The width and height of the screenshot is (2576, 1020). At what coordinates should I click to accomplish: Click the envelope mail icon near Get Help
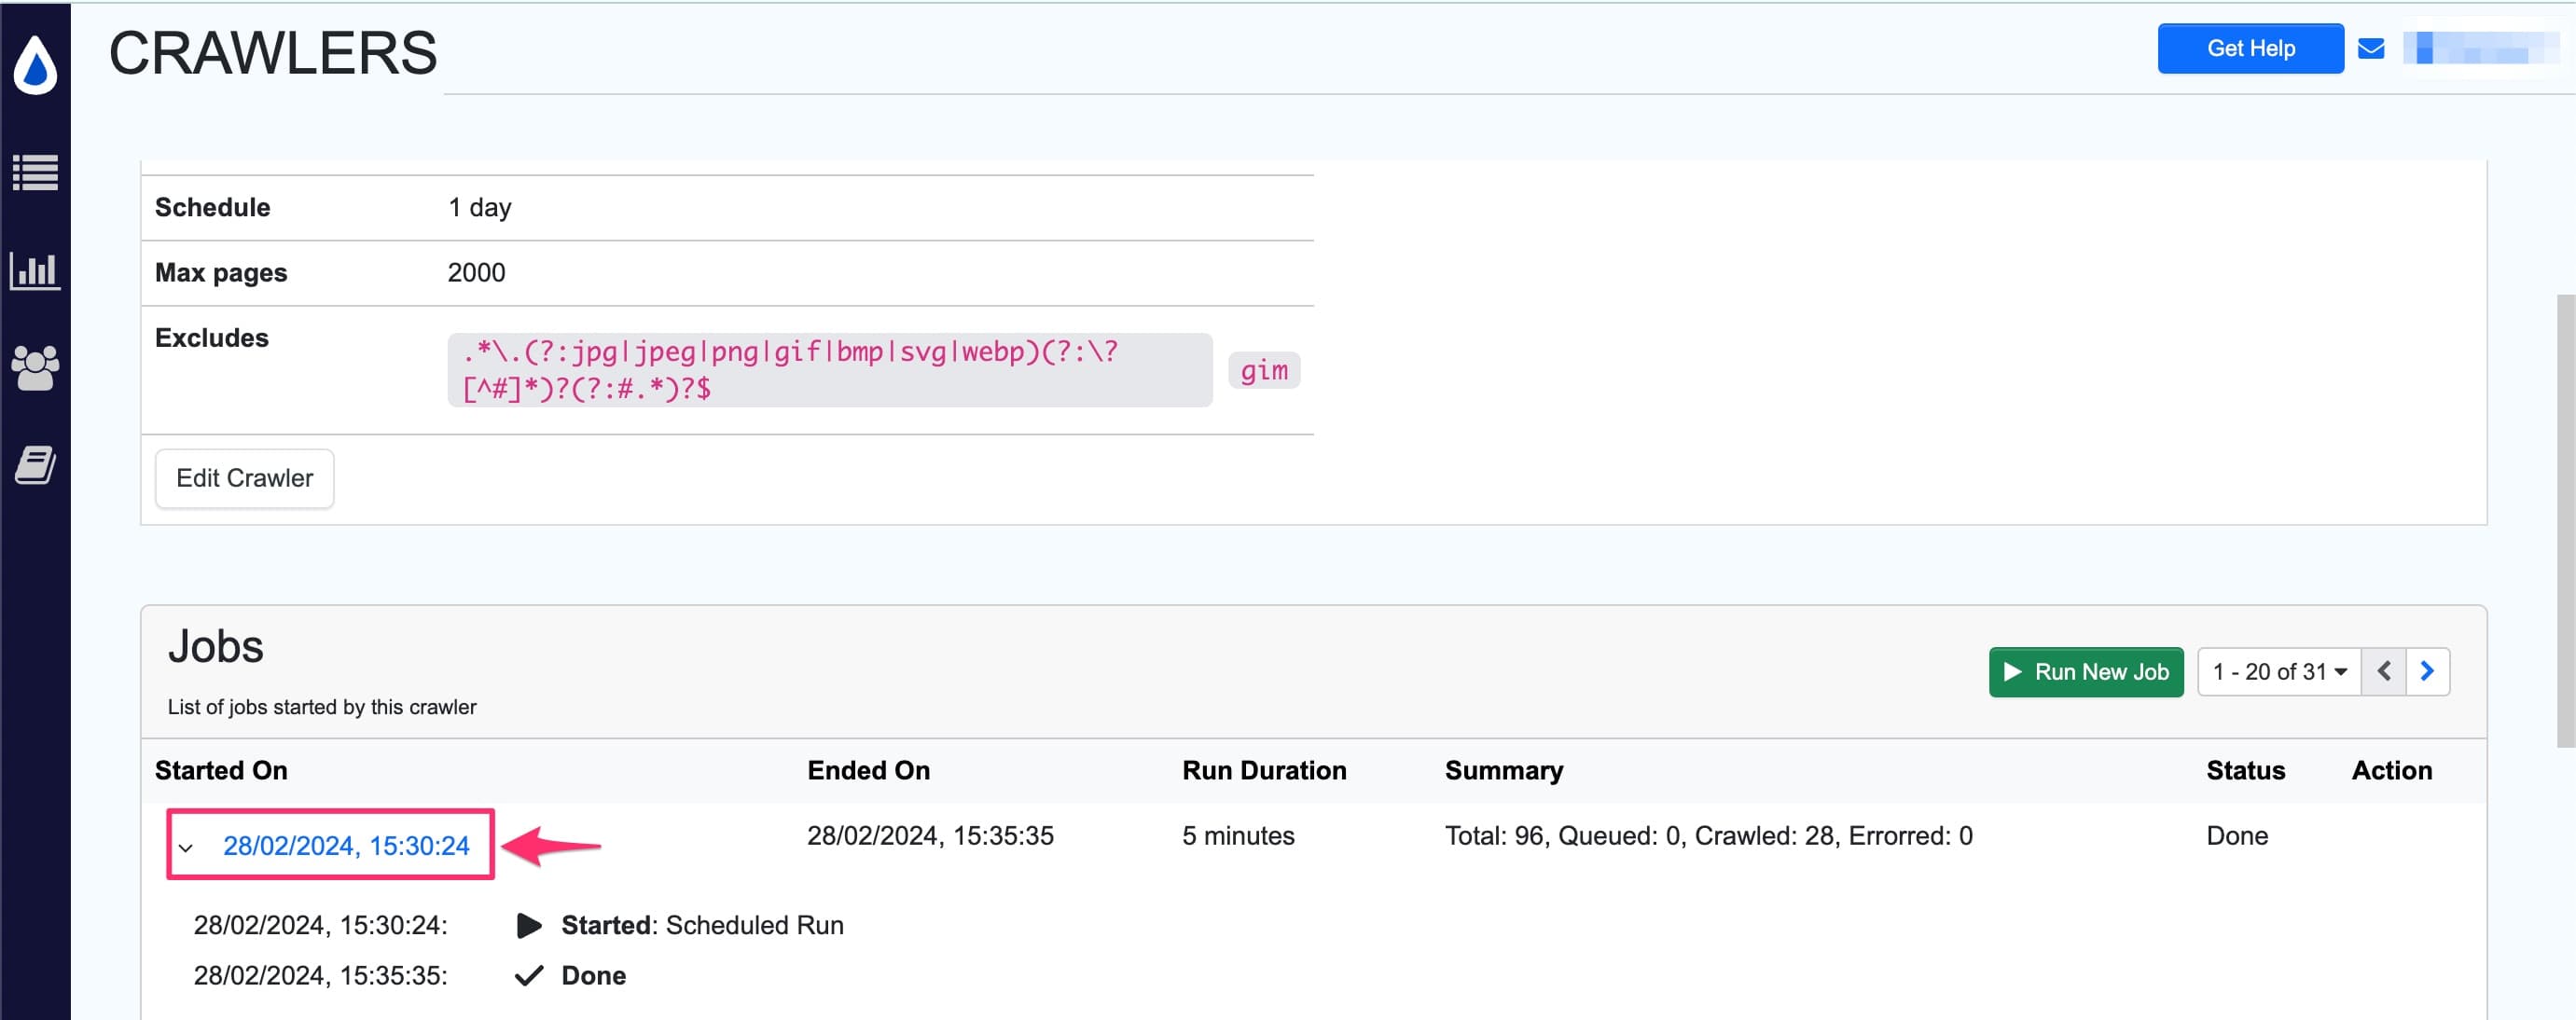pos(2371,47)
